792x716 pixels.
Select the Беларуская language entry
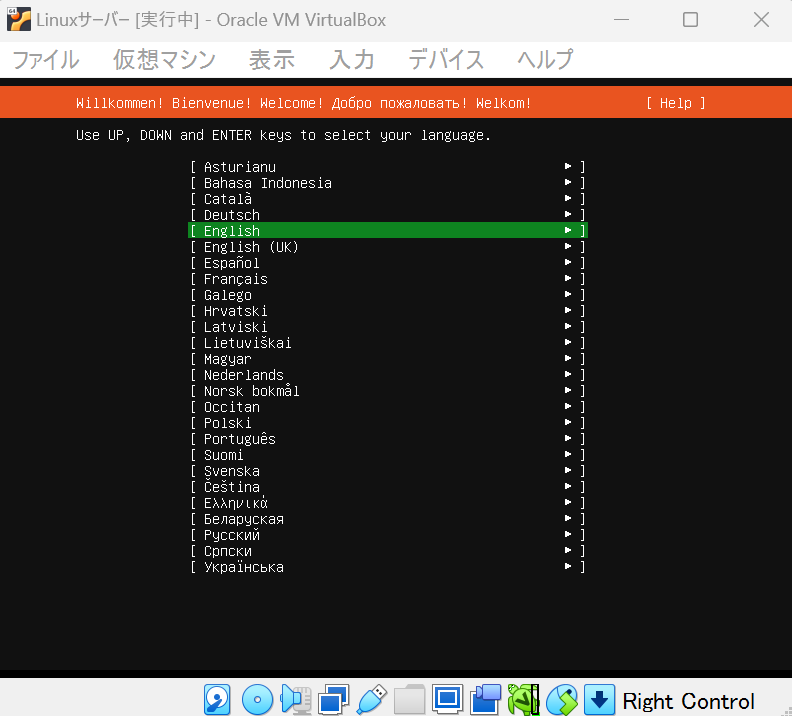click(x=387, y=519)
